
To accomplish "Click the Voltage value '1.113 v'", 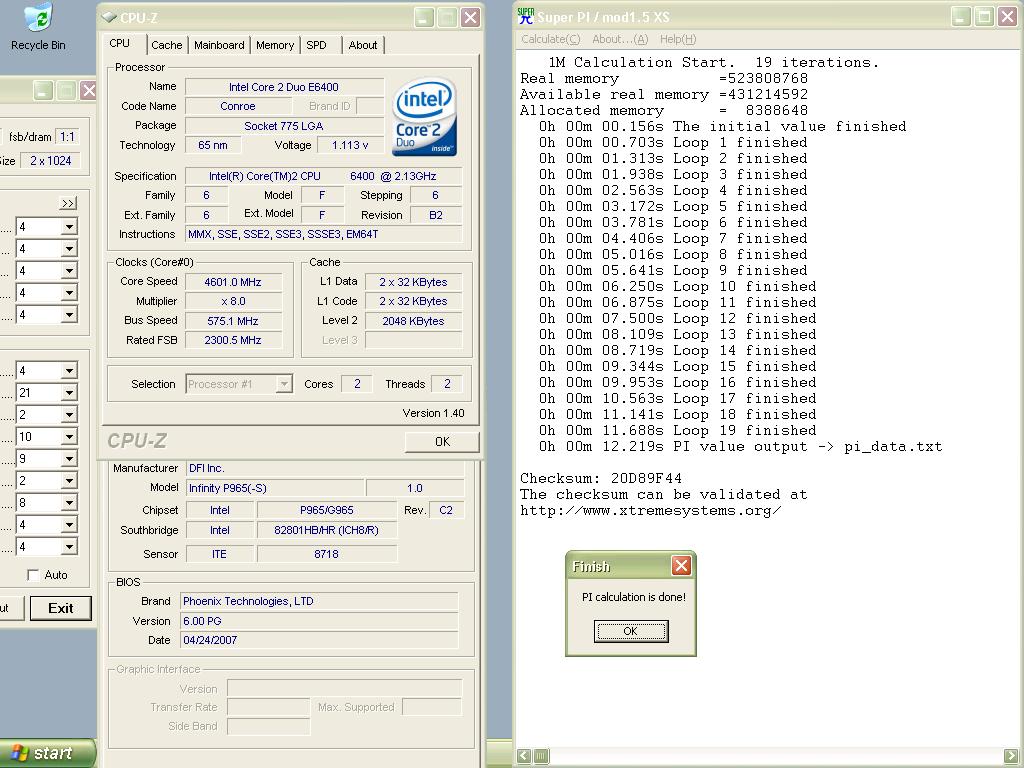I will pos(350,145).
